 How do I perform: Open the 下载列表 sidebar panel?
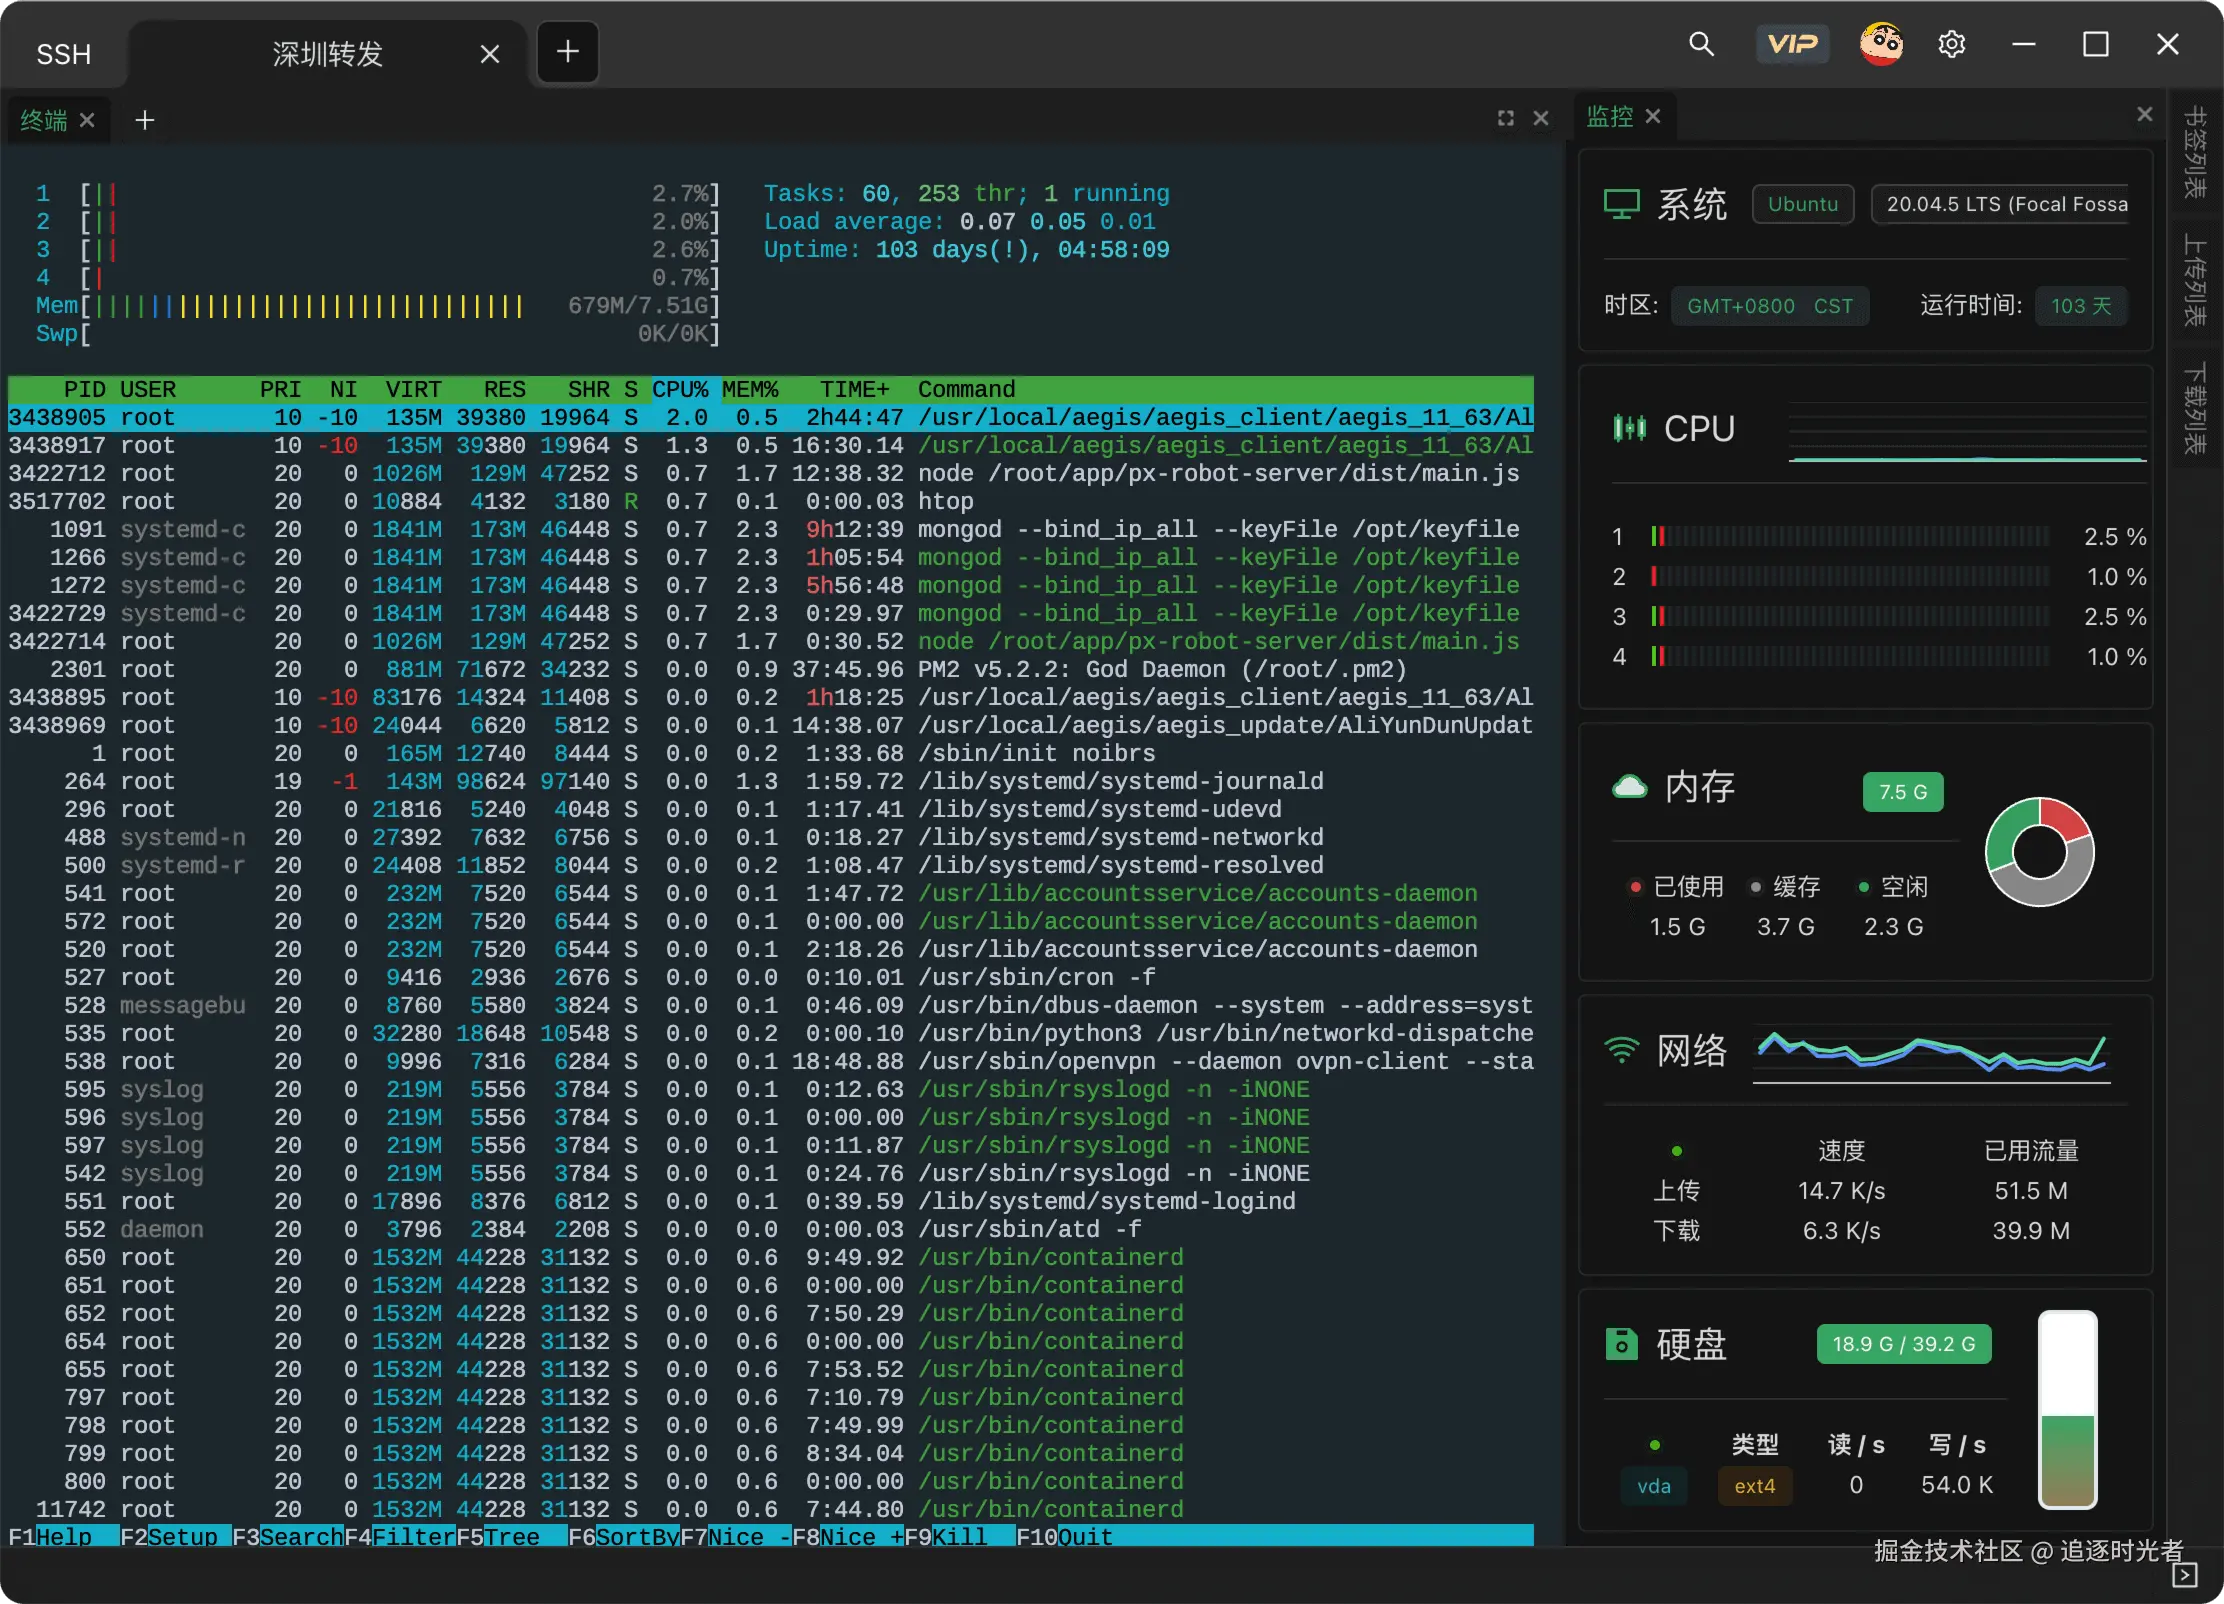[x=2195, y=408]
